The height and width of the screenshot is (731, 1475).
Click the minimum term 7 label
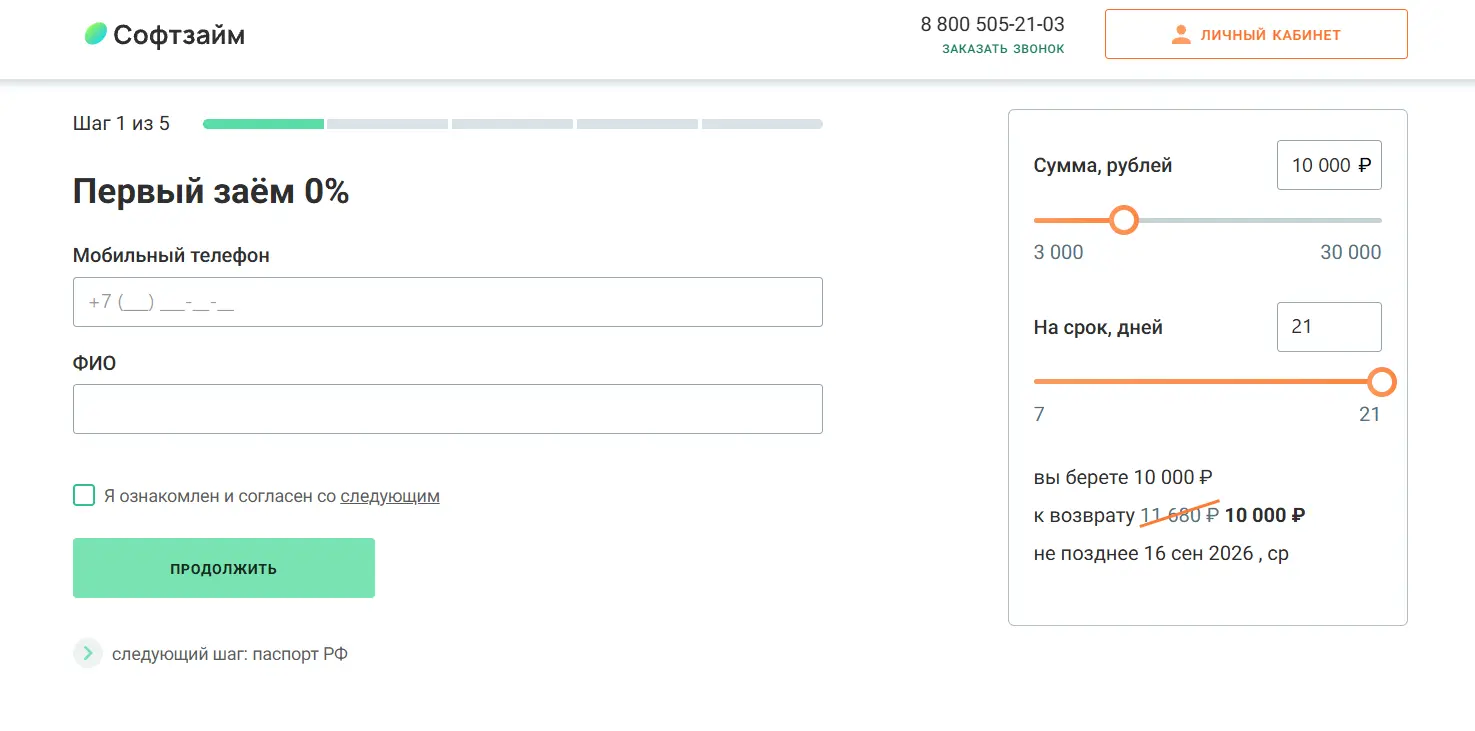click(1039, 414)
